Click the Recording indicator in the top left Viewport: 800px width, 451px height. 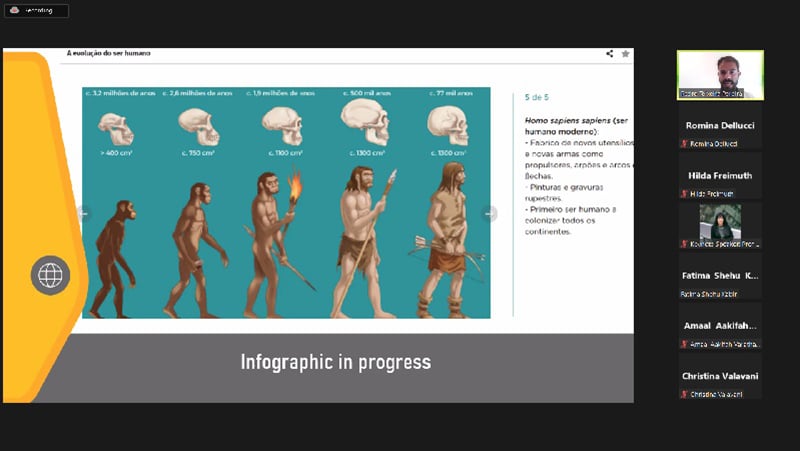coord(36,11)
